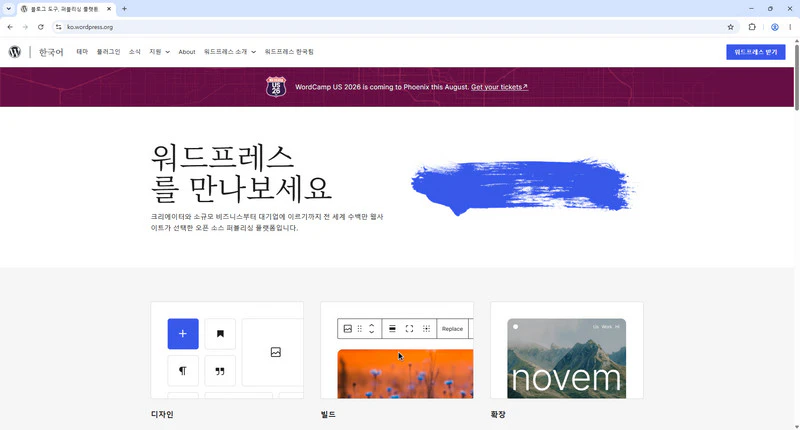Click the 워드프레스 받기 button
The width and height of the screenshot is (800, 430).
click(x=756, y=52)
